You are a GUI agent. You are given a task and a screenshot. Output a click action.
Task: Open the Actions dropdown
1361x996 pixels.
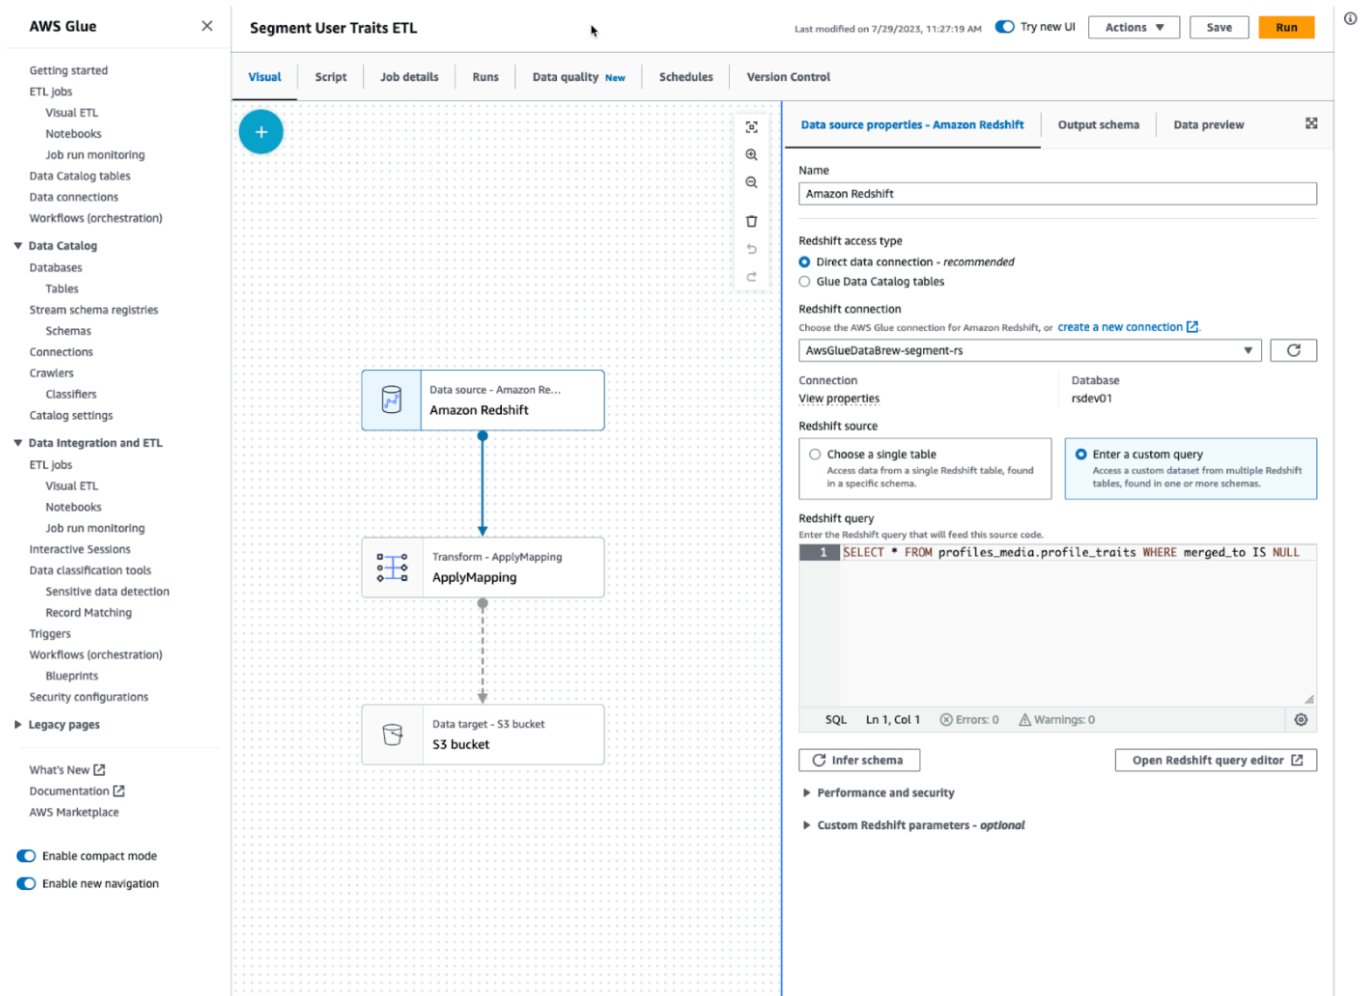coord(1133,27)
